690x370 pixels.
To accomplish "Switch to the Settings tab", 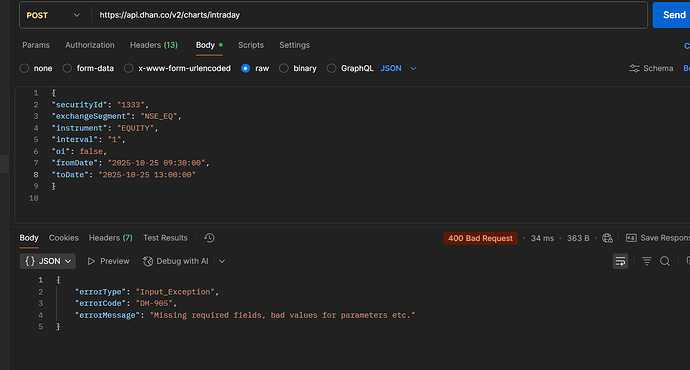I will [294, 45].
